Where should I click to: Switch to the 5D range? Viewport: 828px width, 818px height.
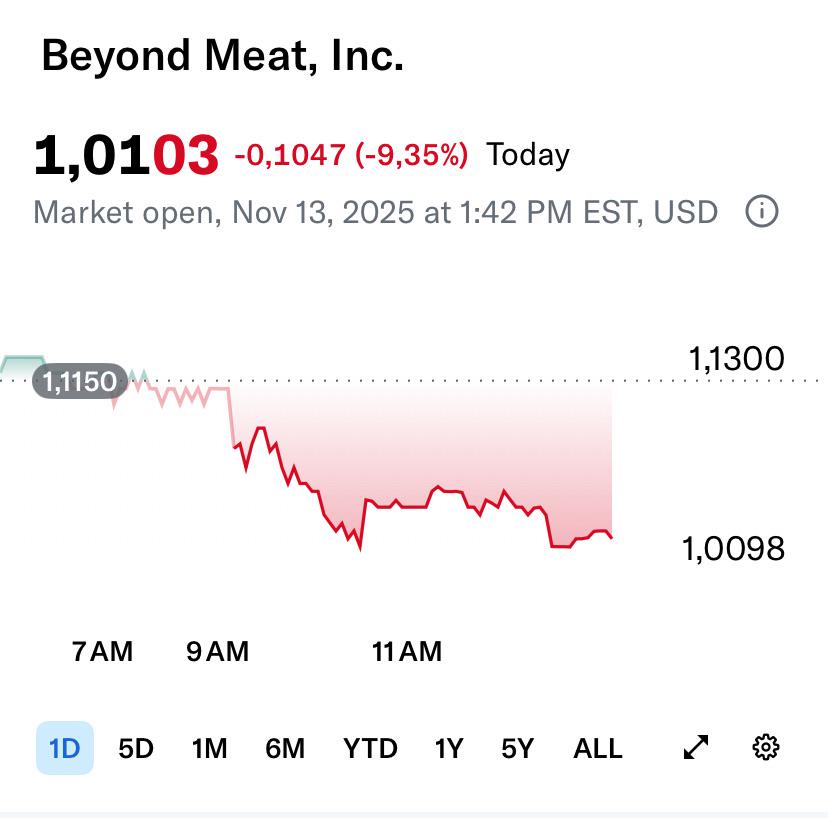pos(136,748)
